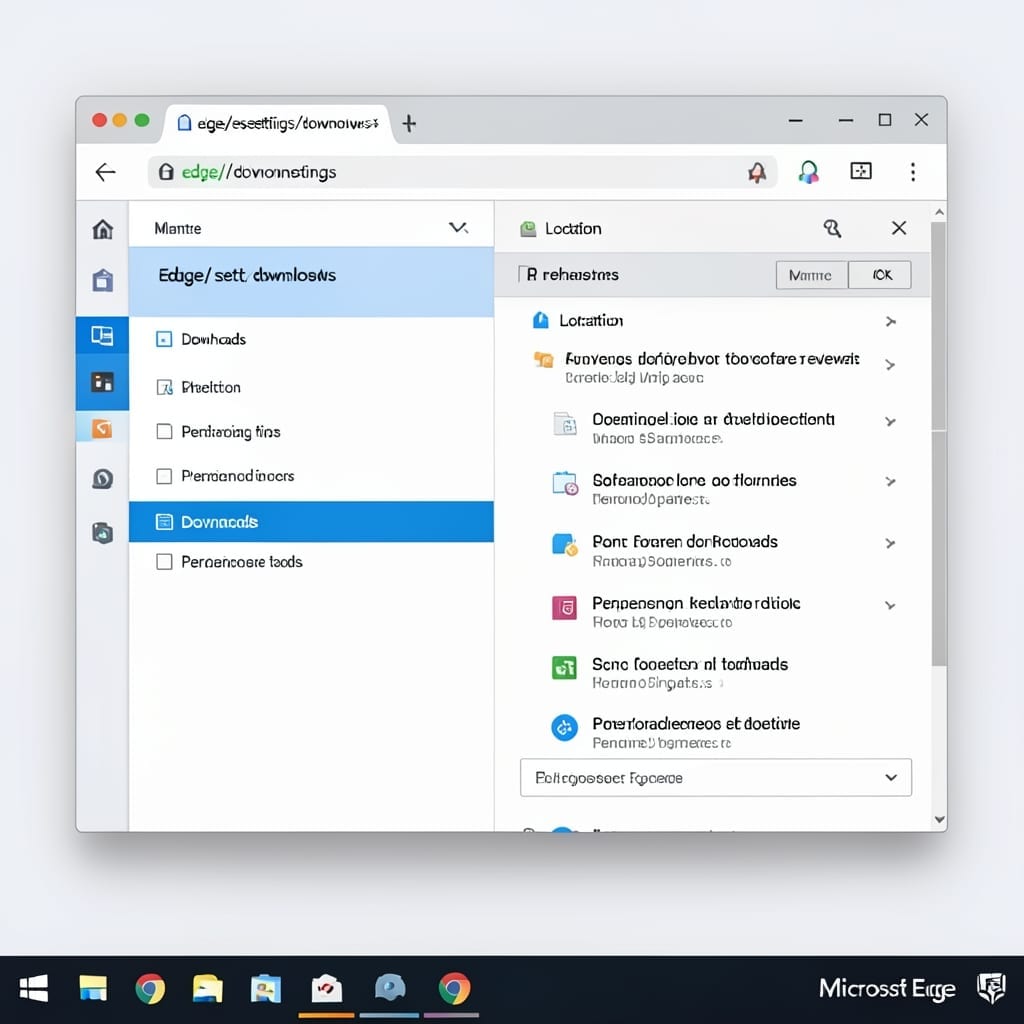This screenshot has width=1024, height=1024.
Task: Expand the Pont Fooren donRotoxads chevron
Action: [x=889, y=543]
